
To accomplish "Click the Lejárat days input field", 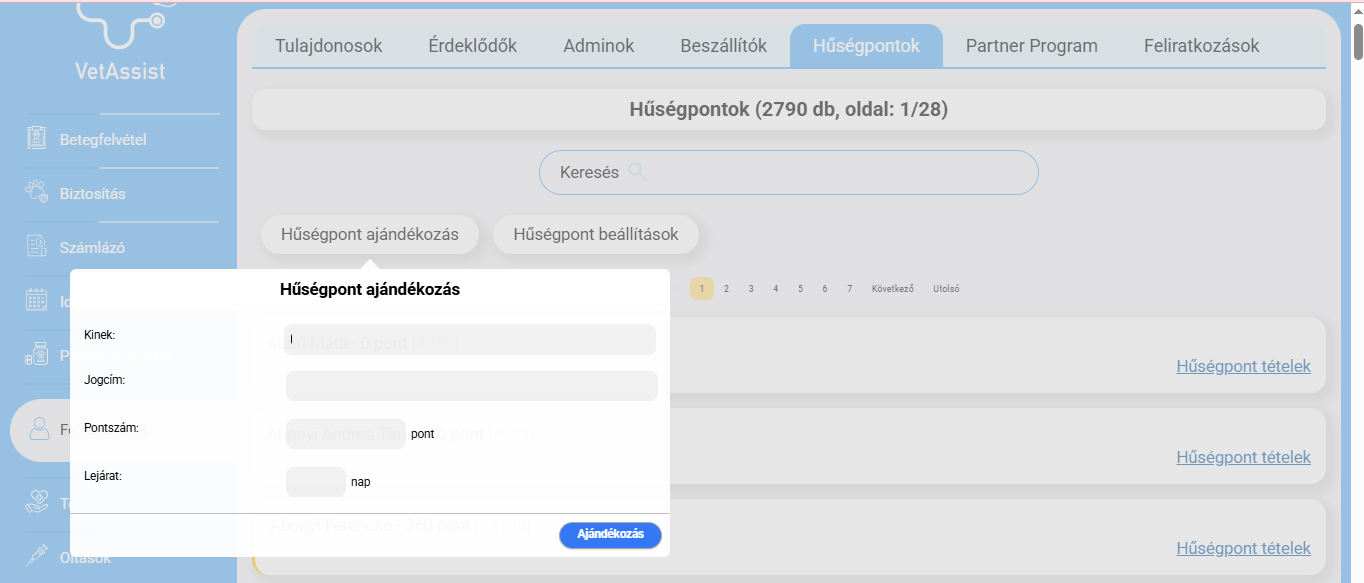I will coord(316,482).
